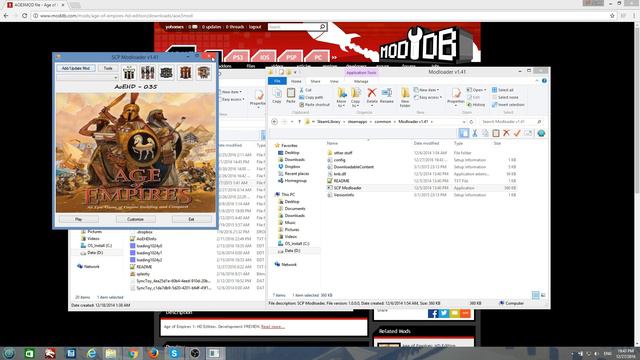The width and height of the screenshot is (640, 360).
Task: Click the fourth game icon in SCP Modloader
Action: [x=185, y=73]
